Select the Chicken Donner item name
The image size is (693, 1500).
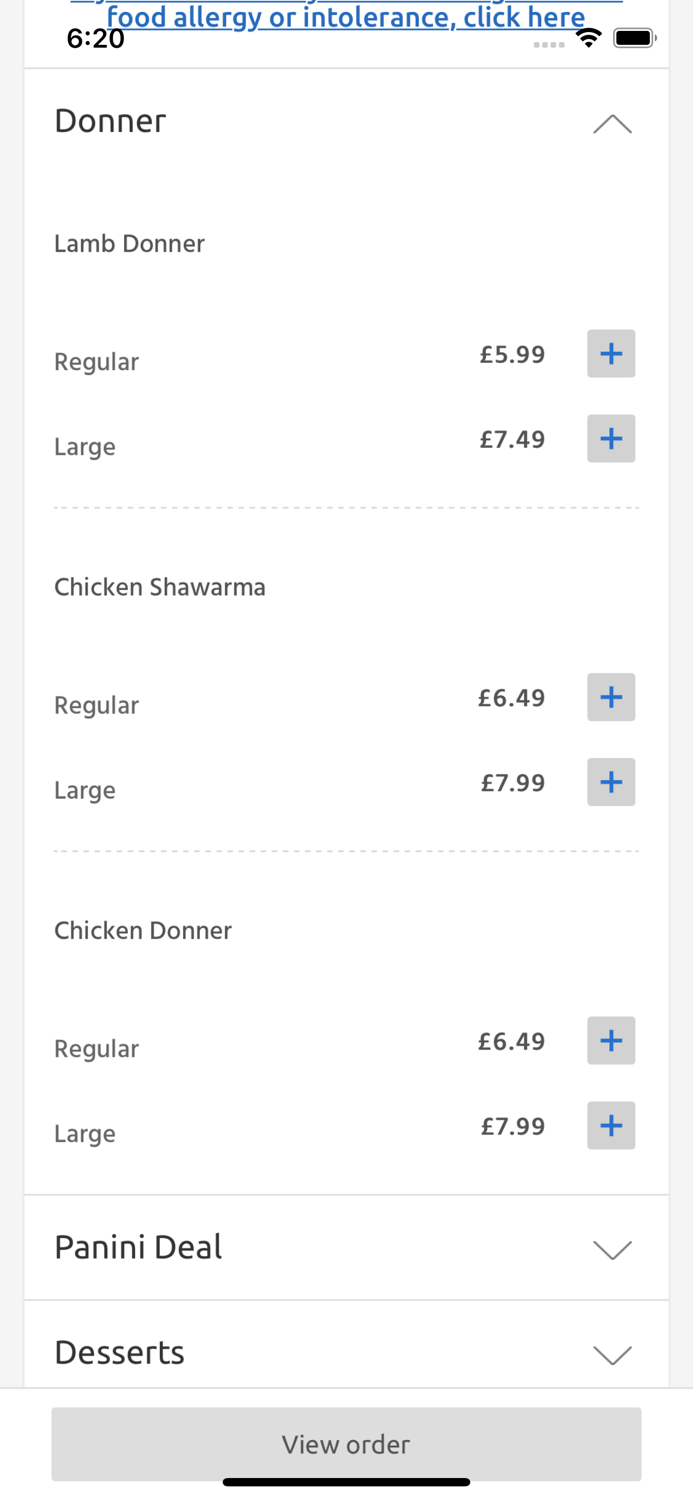pyautogui.click(x=143, y=930)
